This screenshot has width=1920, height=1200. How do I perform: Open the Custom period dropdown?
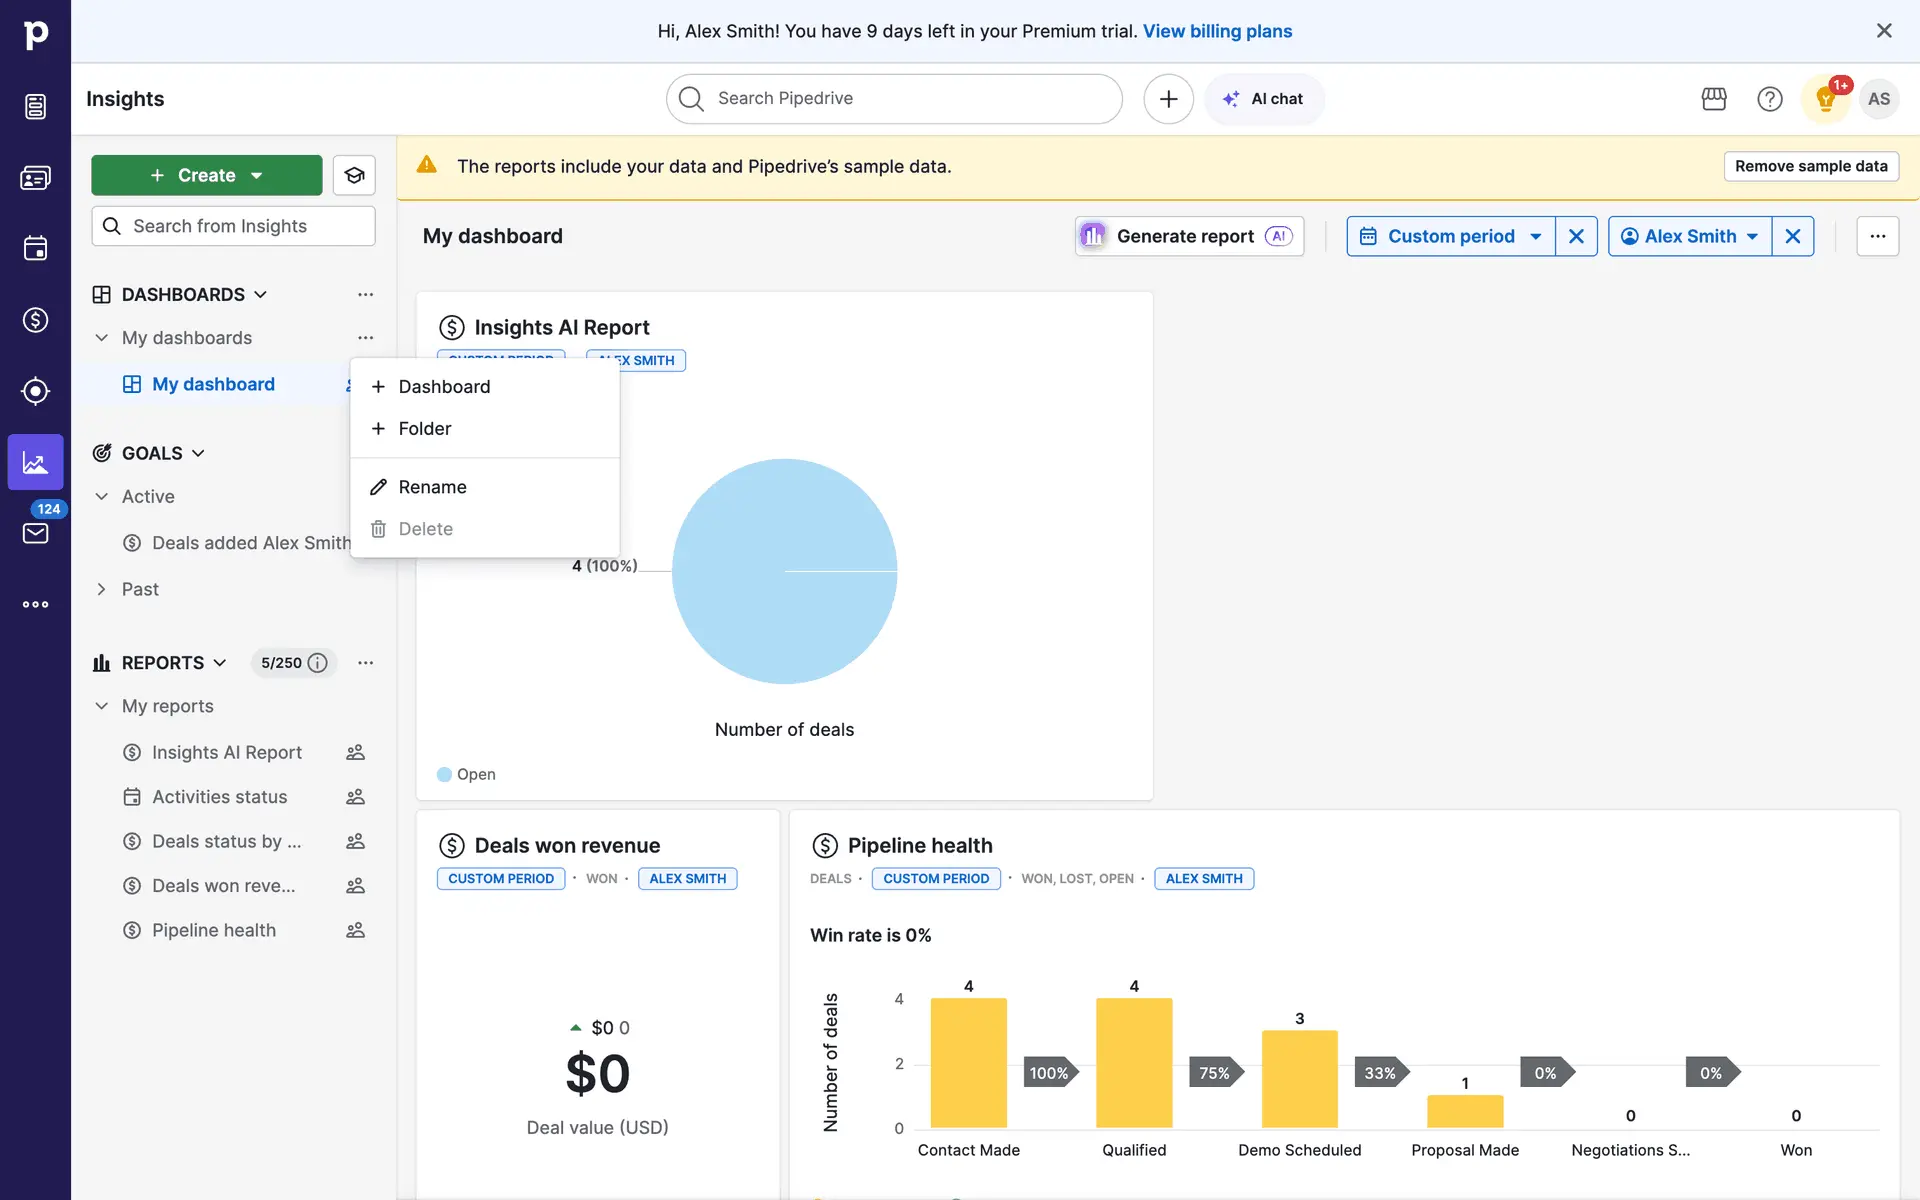[x=1450, y=236]
